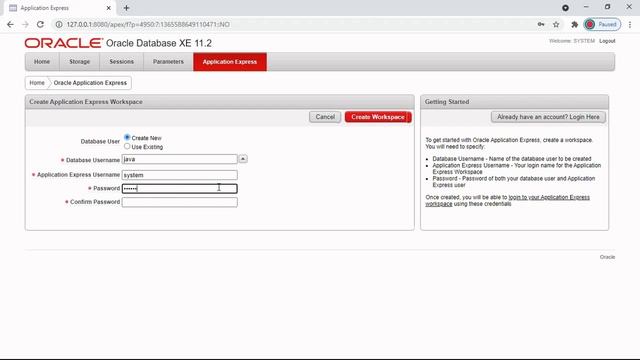Open the Storage tab
This screenshot has height=360, width=640.
point(80,62)
